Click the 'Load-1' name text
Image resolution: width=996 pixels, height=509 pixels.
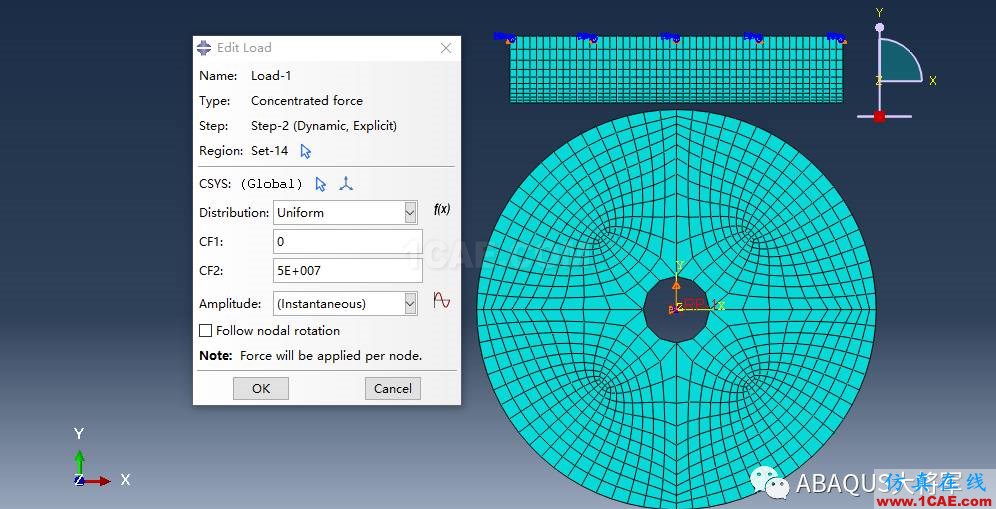tap(271, 76)
